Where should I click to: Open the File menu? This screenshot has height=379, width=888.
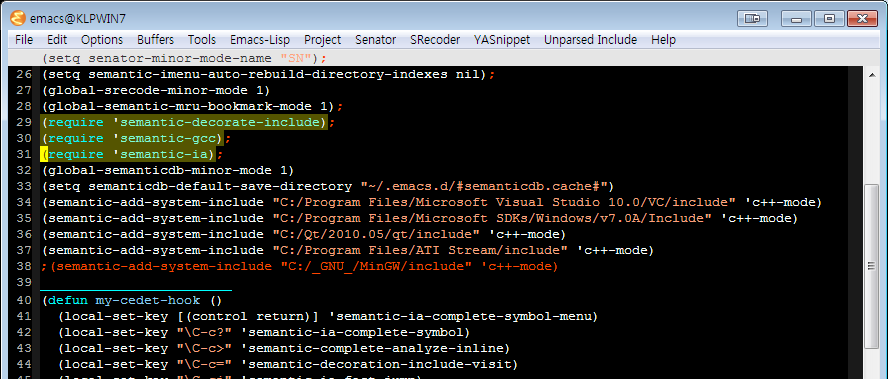tap(24, 40)
